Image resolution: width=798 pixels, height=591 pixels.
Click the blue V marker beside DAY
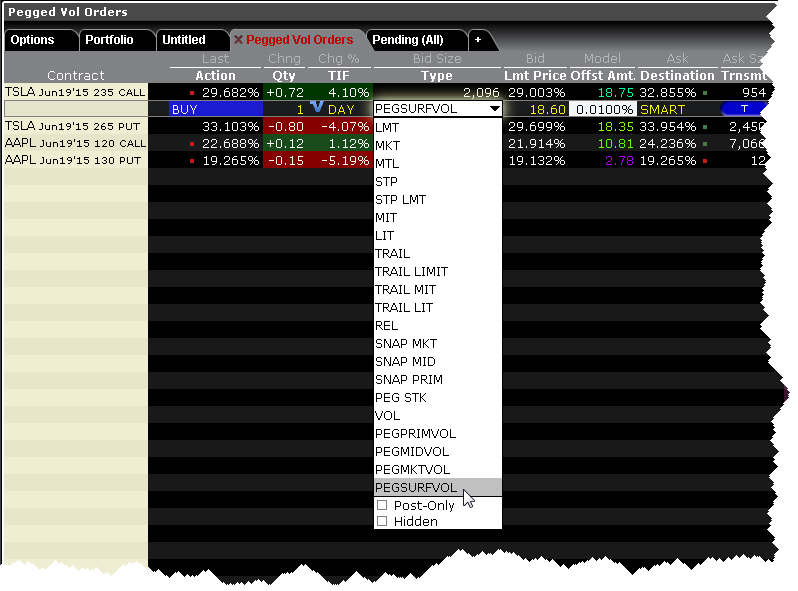pyautogui.click(x=315, y=106)
